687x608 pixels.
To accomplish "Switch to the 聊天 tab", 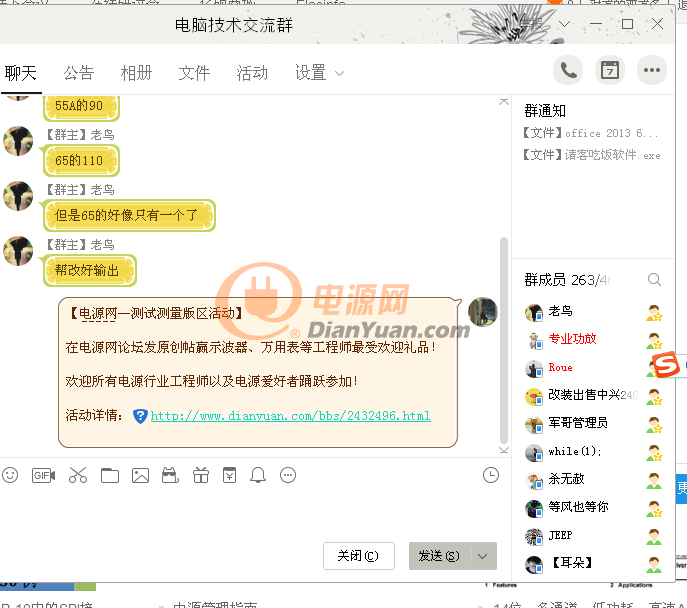I will coord(21,73).
